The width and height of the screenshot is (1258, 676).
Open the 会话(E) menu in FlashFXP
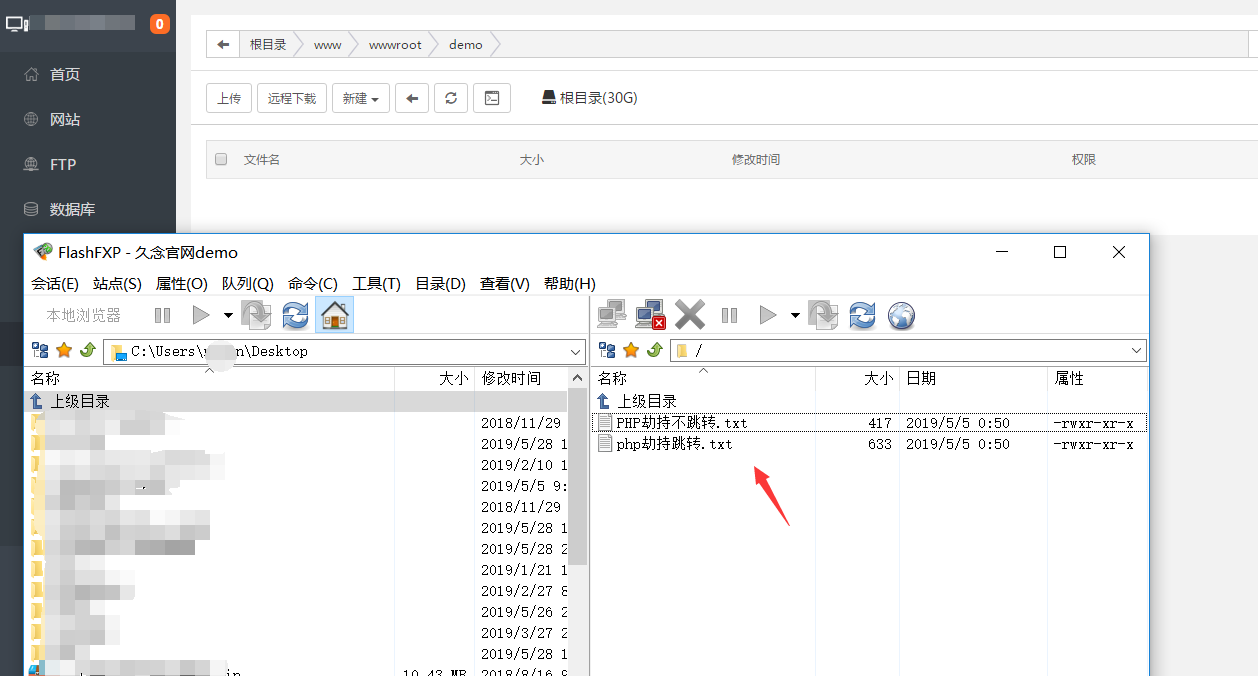pyautogui.click(x=55, y=284)
